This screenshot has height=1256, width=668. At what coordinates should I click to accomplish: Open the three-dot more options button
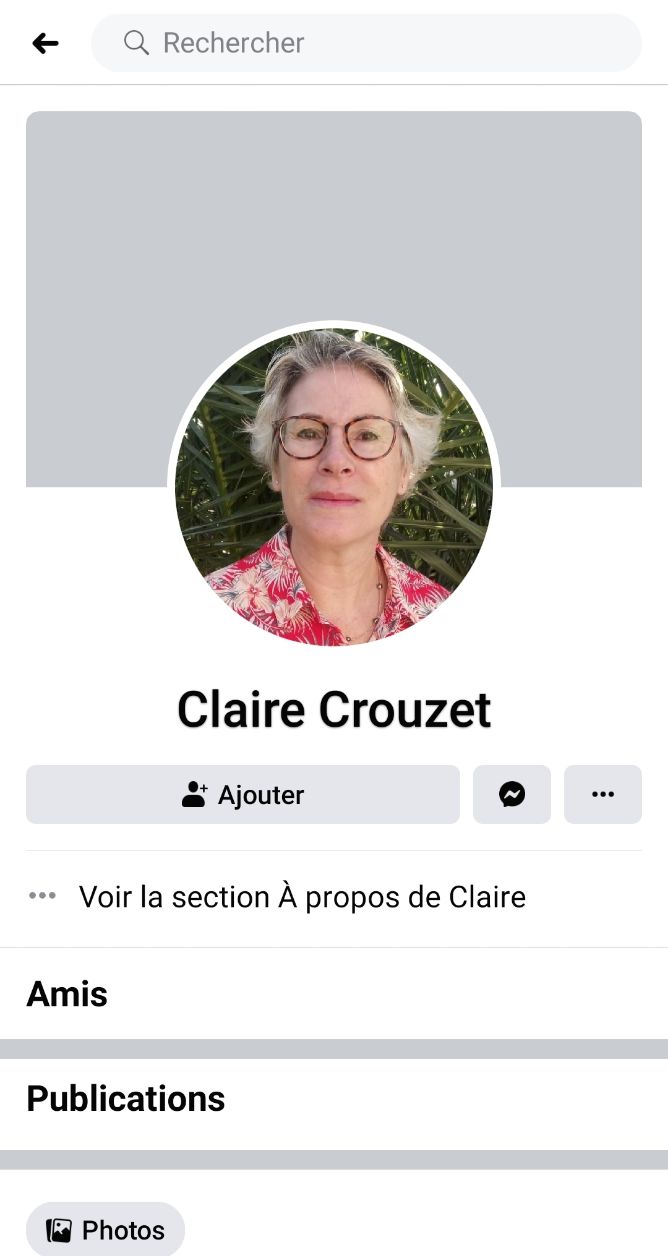point(603,795)
